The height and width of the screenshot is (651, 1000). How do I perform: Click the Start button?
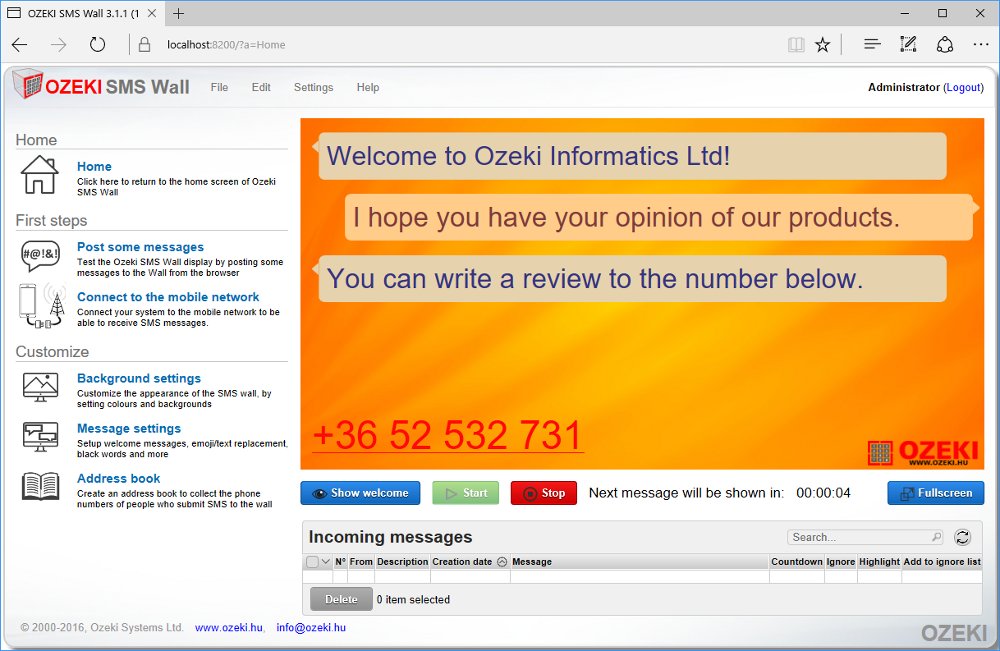466,493
